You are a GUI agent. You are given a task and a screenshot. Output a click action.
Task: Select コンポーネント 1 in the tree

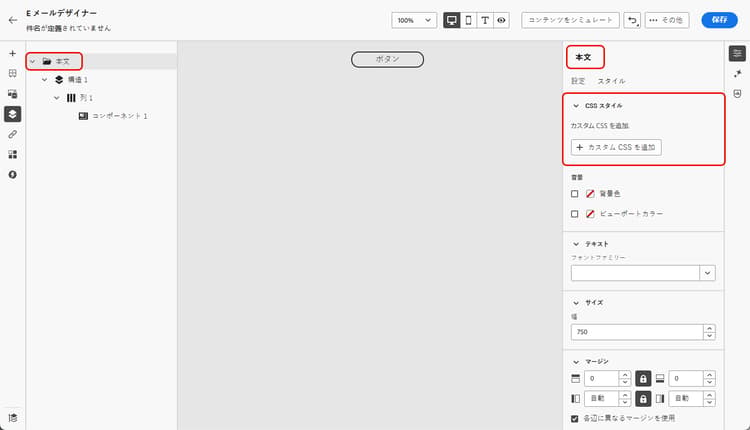tap(120, 116)
